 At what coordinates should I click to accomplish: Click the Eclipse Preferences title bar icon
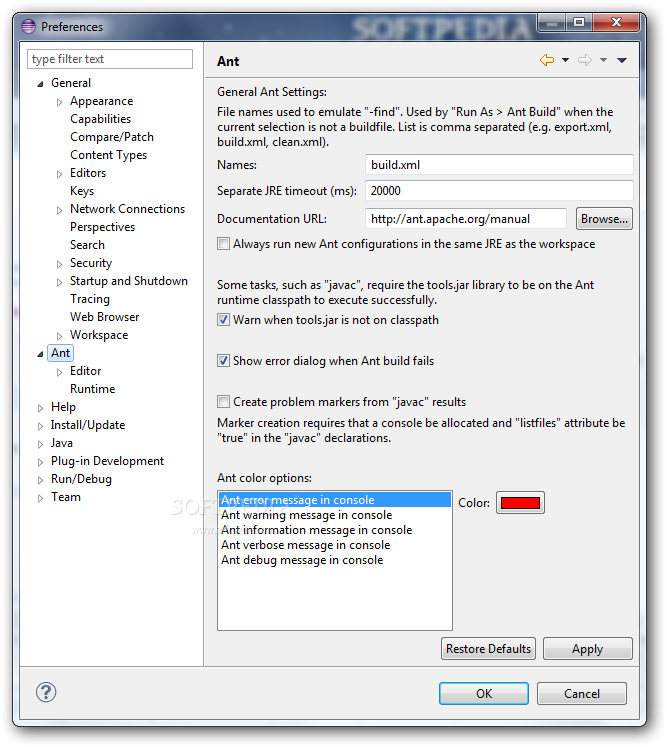[x=29, y=26]
